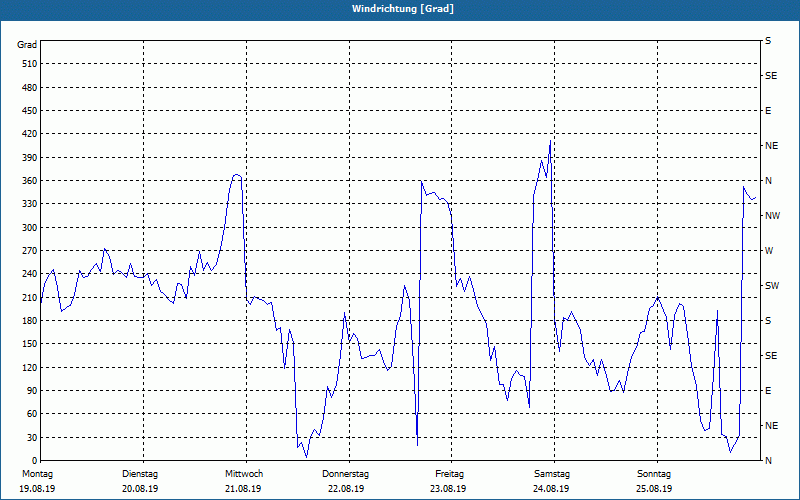Click the 'Dienstag' day label
Screen dimensions: 800x500
[140, 474]
